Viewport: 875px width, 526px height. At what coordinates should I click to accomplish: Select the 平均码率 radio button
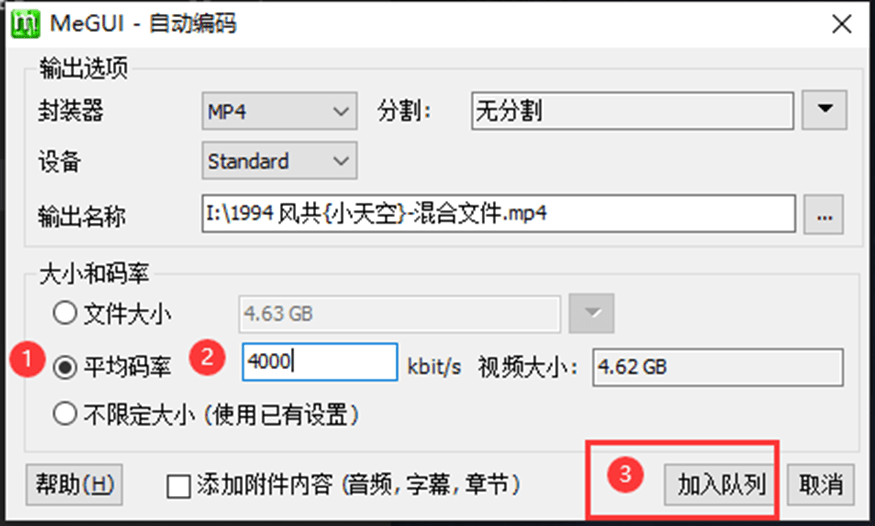point(66,367)
